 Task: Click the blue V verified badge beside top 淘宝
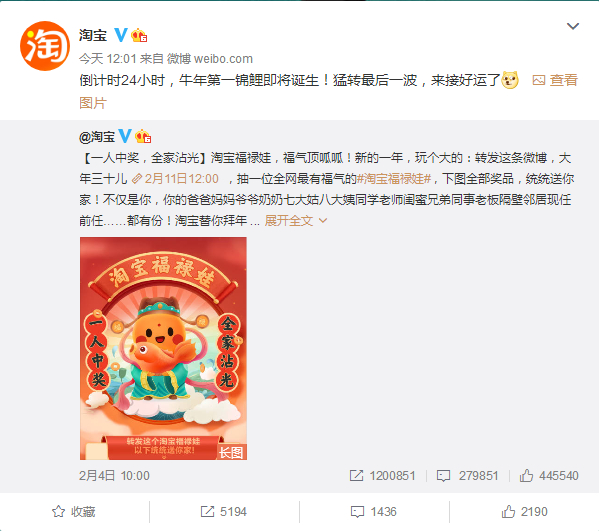click(x=121, y=35)
